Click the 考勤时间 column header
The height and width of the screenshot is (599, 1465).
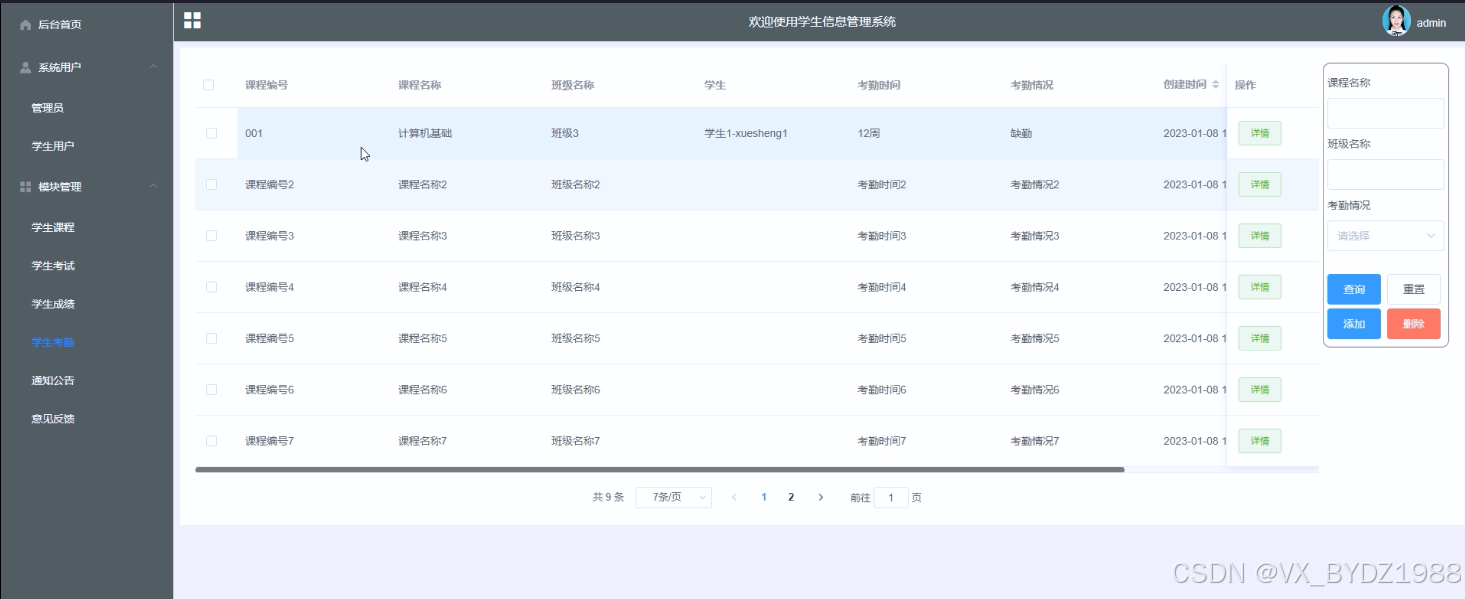coord(879,85)
